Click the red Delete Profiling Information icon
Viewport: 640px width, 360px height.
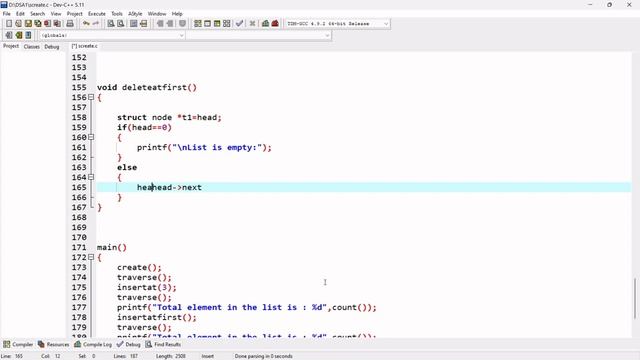[275, 24]
